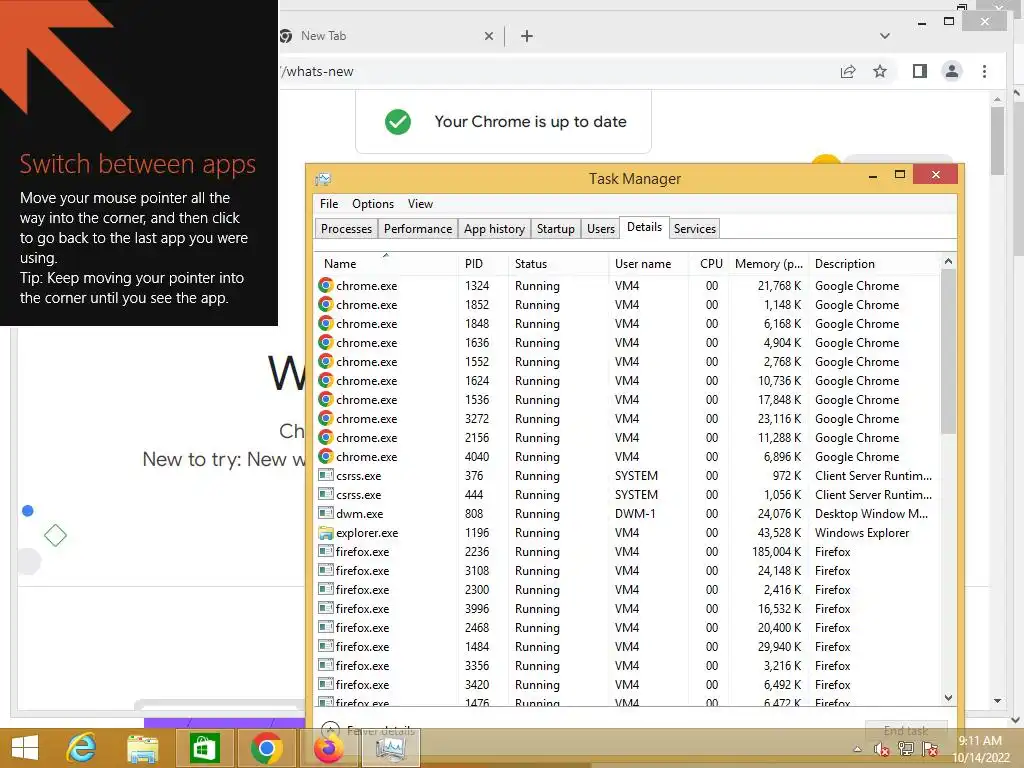Image resolution: width=1024 pixels, height=768 pixels.
Task: Close the New Tab tab in Chrome
Action: point(488,37)
